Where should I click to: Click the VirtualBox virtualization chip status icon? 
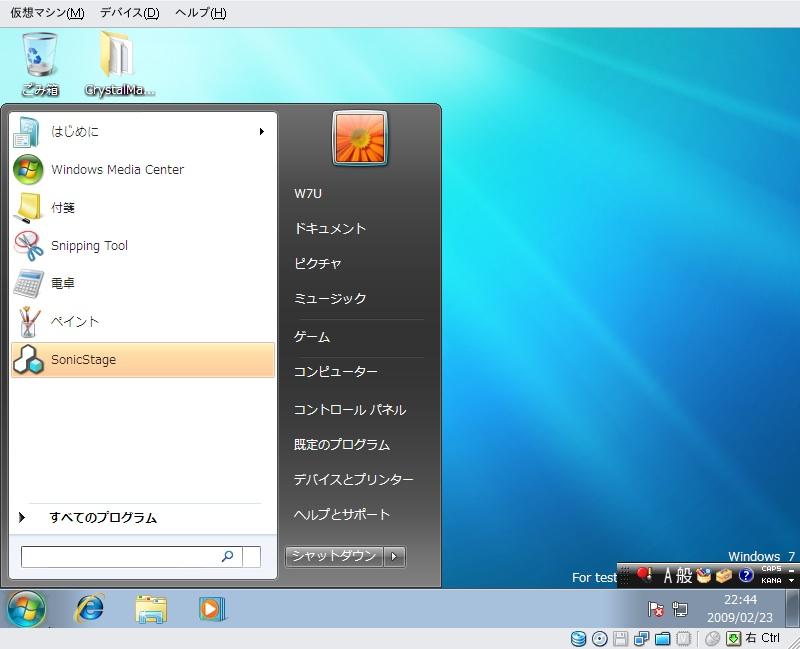(684, 638)
